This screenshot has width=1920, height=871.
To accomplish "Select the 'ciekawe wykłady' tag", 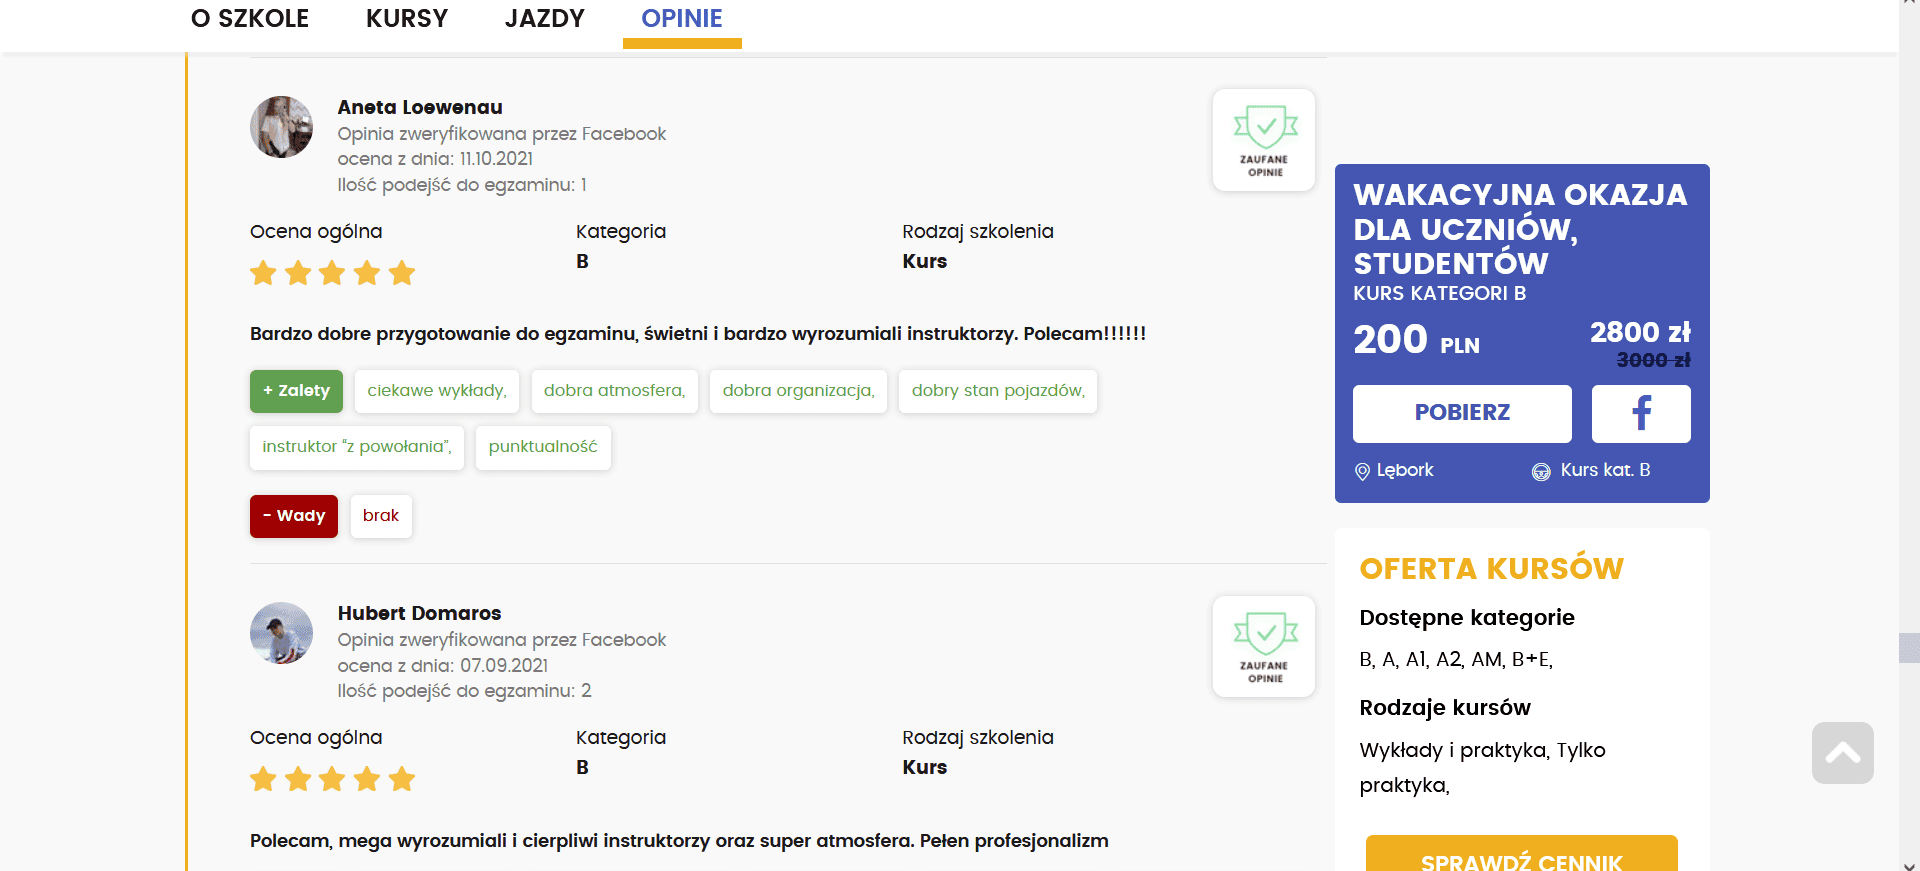I will click(437, 391).
